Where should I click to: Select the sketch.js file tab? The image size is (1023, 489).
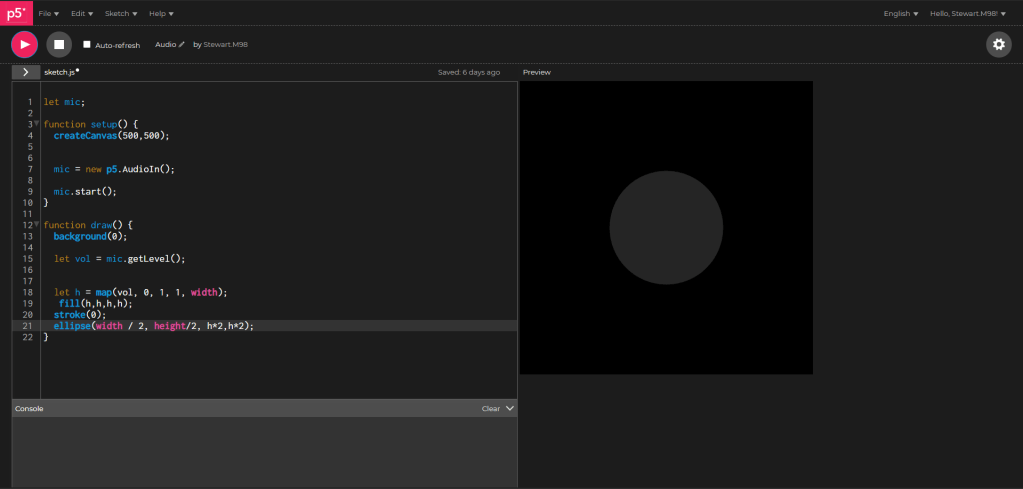pyautogui.click(x=61, y=72)
